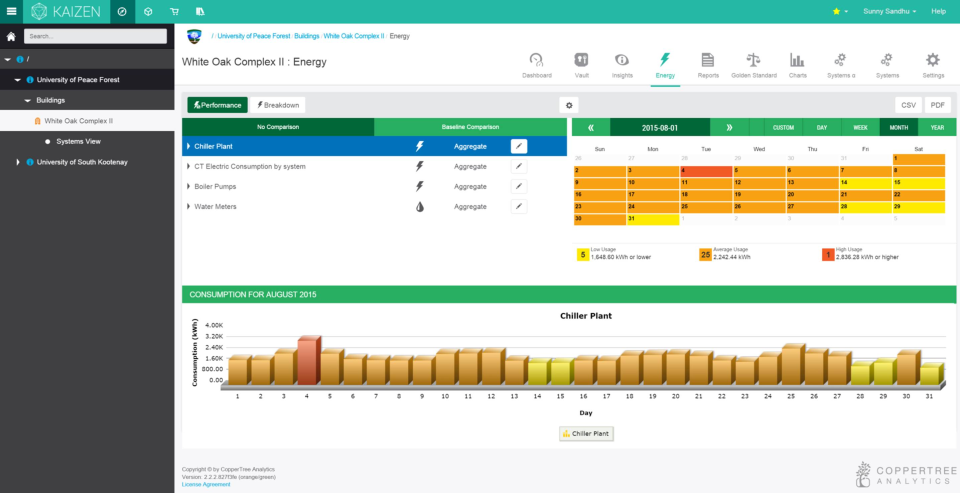This screenshot has height=493, width=960.
Task: Open the hamburger menu icon
Action: coord(11,11)
